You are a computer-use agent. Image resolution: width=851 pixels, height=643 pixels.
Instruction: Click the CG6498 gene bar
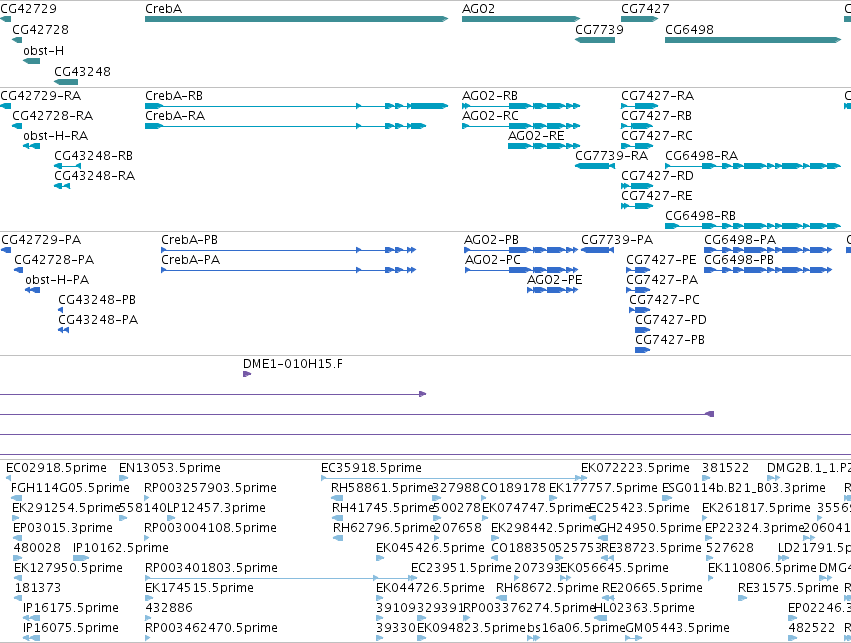(753, 40)
